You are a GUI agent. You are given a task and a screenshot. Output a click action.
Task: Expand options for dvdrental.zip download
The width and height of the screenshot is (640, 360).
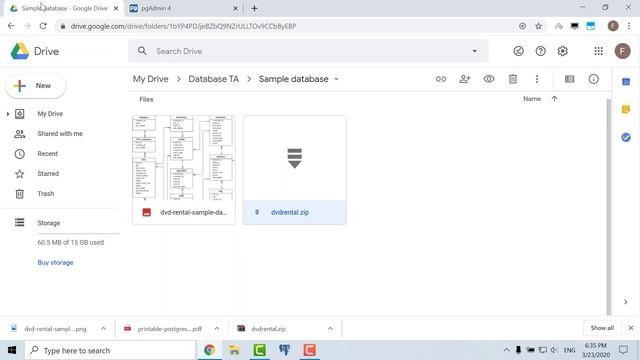(330, 329)
